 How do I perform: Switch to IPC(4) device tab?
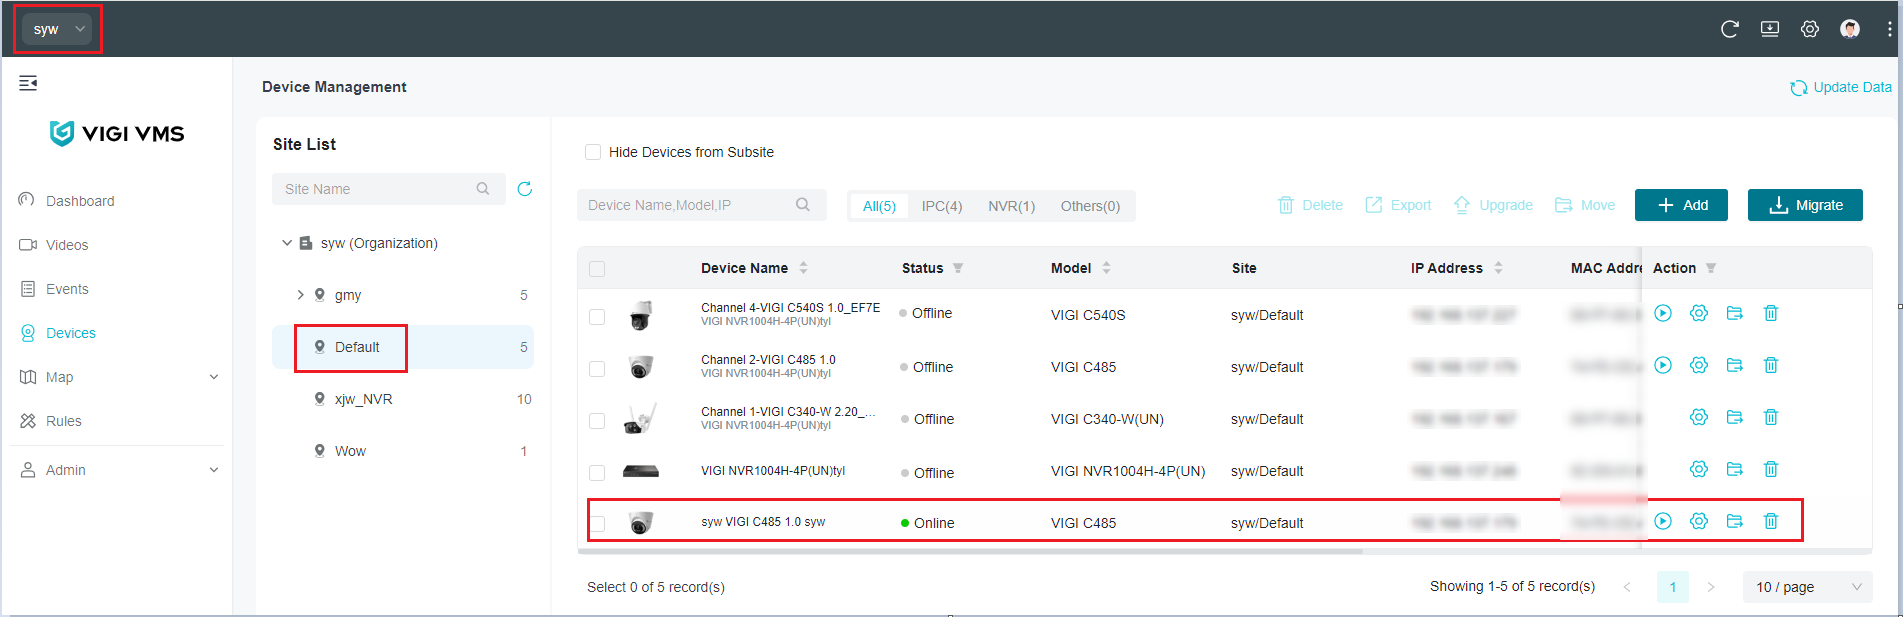(942, 206)
